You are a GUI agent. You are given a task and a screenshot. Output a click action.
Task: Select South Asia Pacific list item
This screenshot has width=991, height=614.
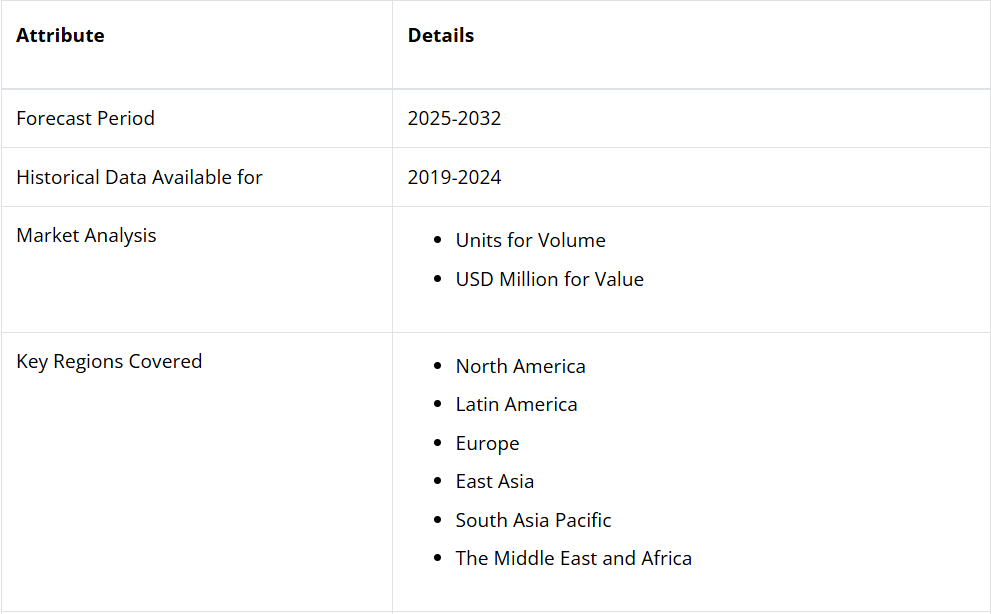point(533,520)
